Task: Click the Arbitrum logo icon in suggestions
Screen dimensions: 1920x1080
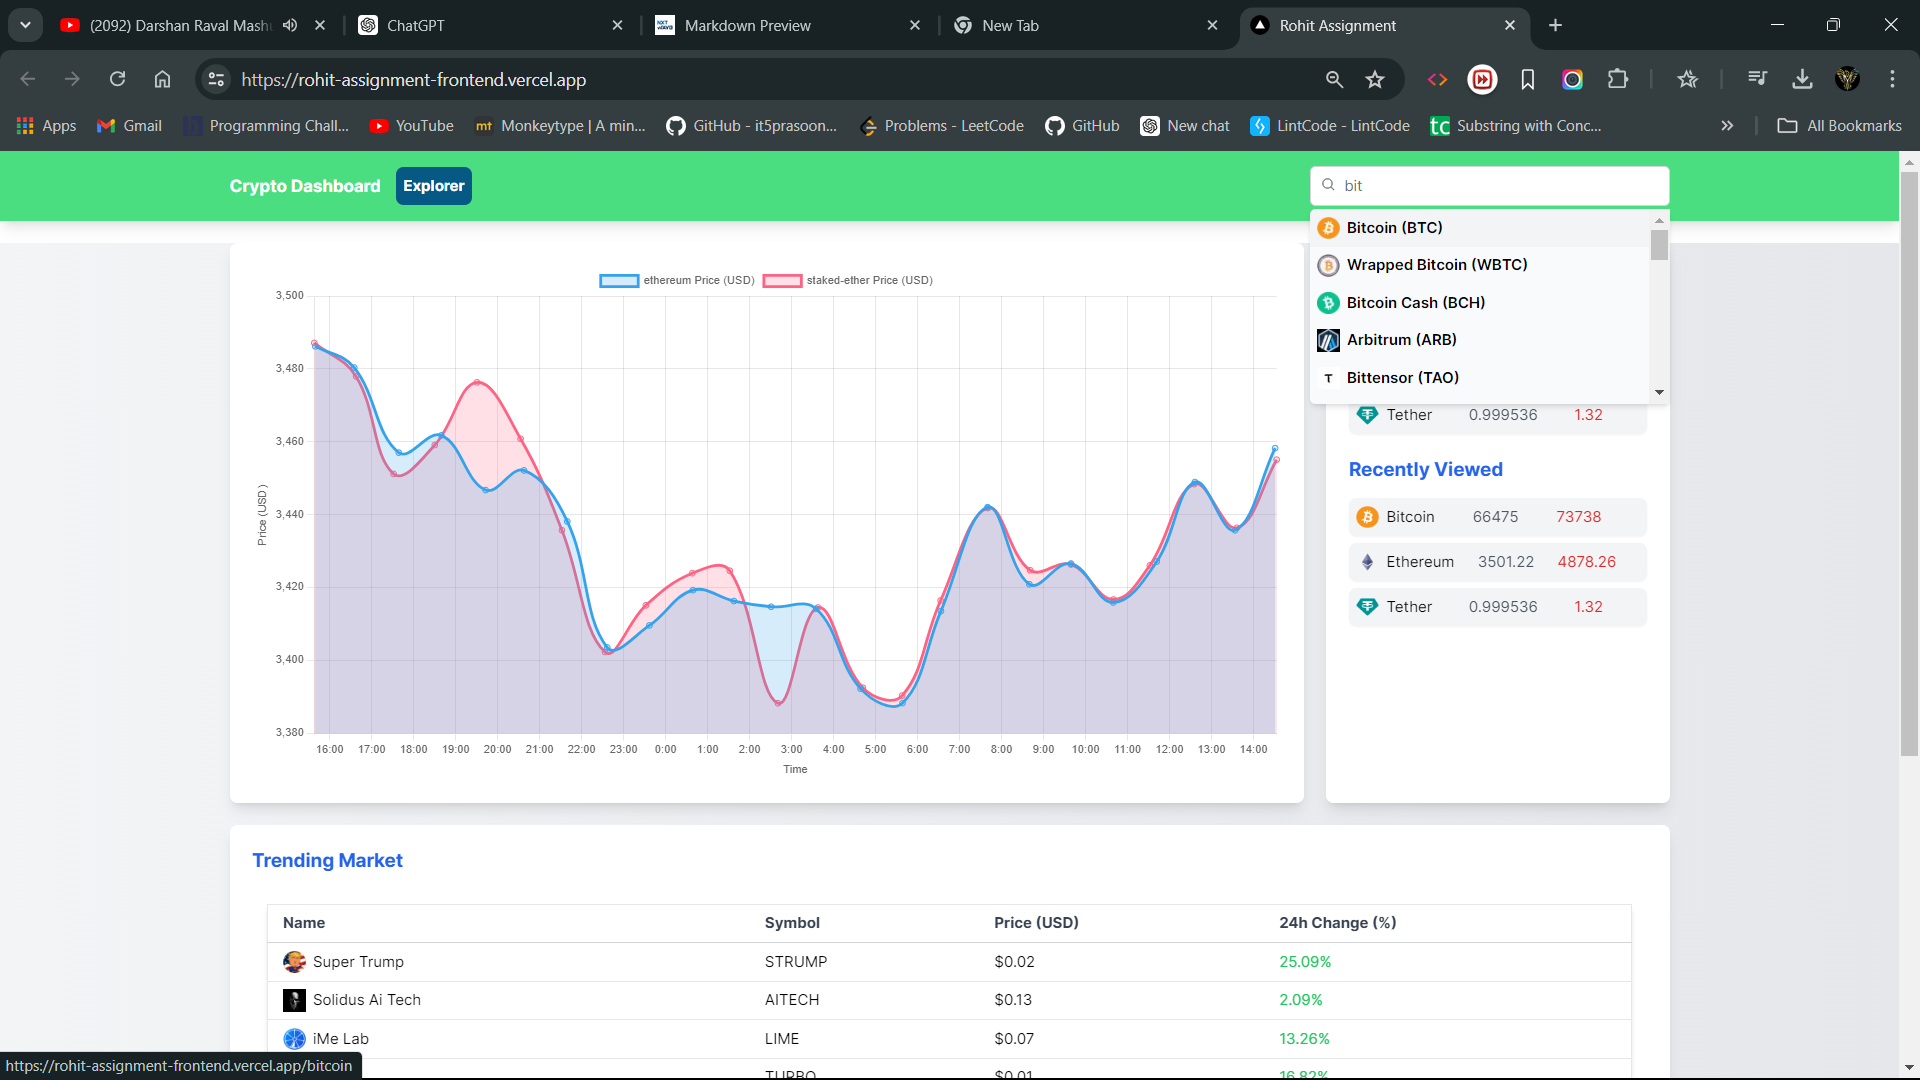Action: coord(1328,341)
